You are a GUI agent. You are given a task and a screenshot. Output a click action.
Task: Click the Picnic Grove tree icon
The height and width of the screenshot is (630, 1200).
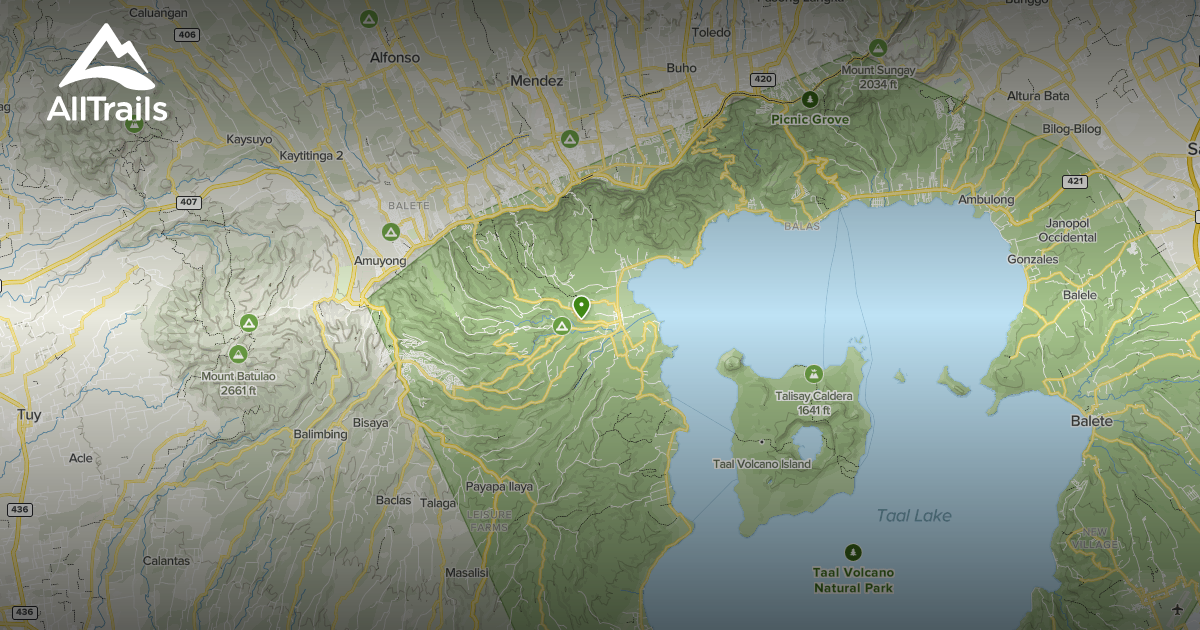[809, 100]
